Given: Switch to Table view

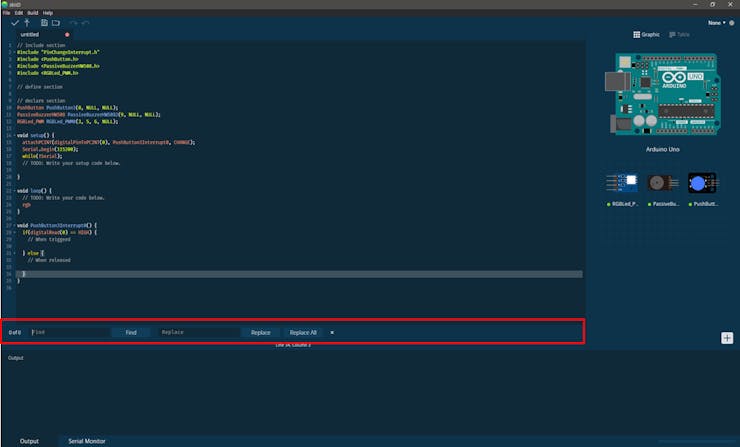Looking at the screenshot, I should point(679,34).
